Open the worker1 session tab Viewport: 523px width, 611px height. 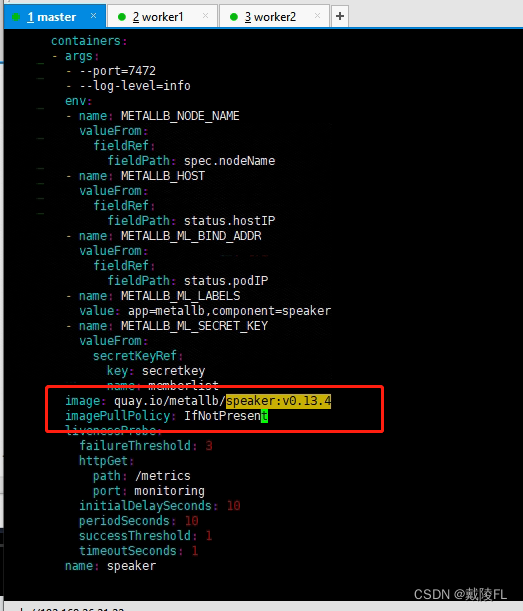pos(162,16)
